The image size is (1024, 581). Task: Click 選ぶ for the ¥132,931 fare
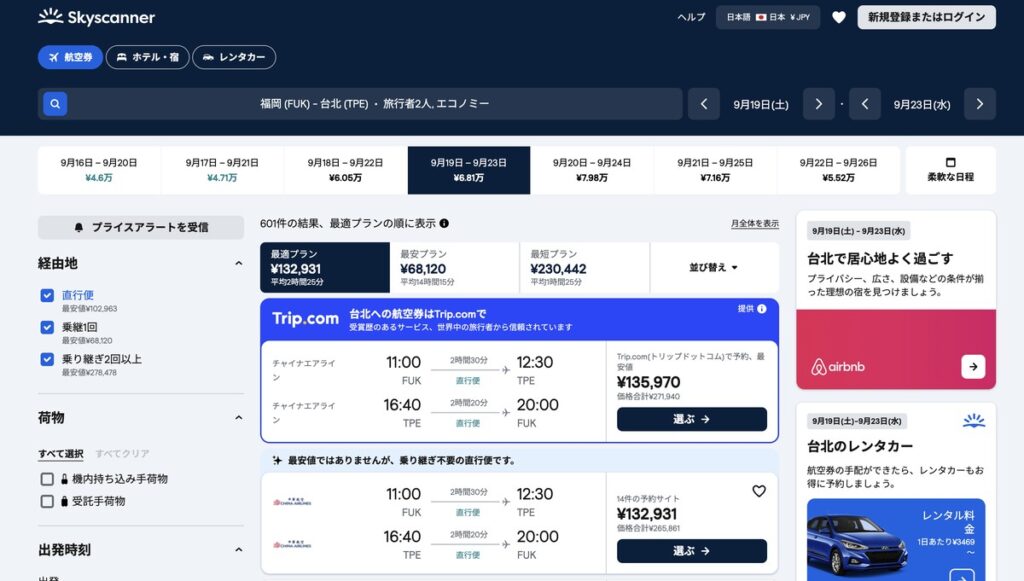692,551
